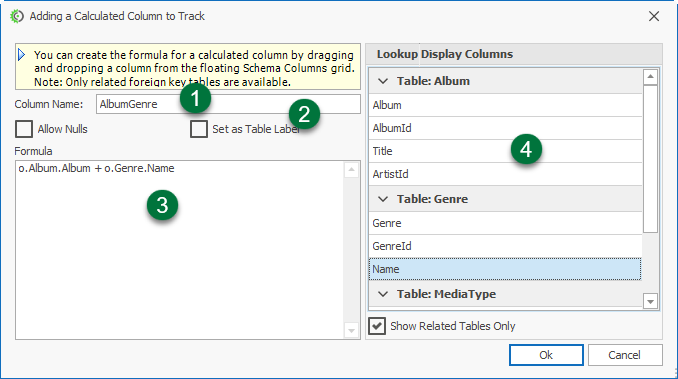Click the green app icon in title bar
678x379 pixels.
(x=17, y=16)
